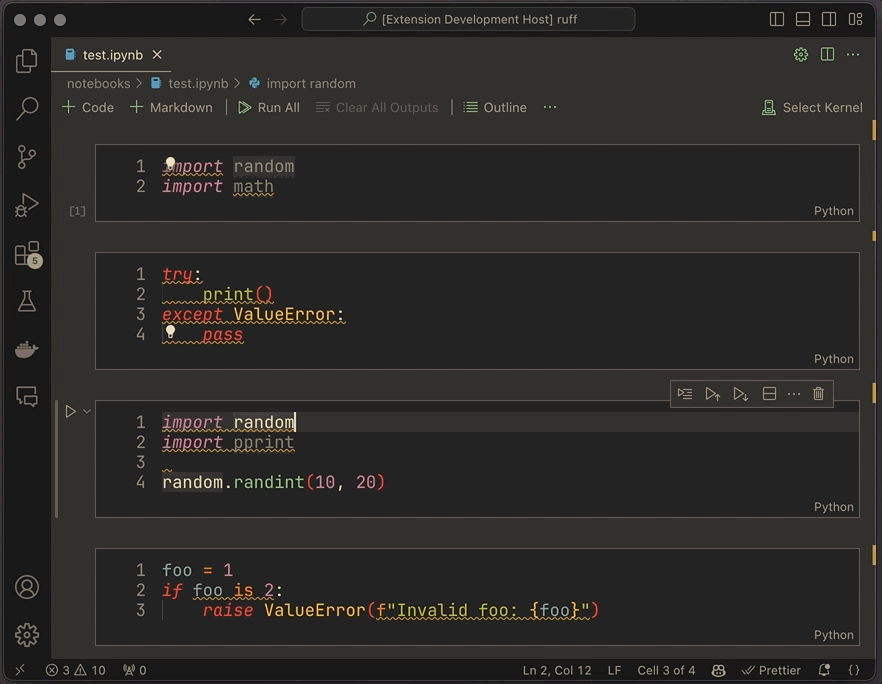The width and height of the screenshot is (882, 684).
Task: Change Python language of foo cell
Action: [833, 634]
